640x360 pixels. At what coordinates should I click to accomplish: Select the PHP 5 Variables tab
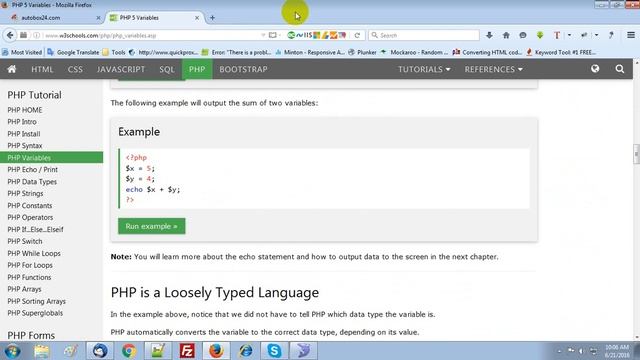click(x=154, y=18)
